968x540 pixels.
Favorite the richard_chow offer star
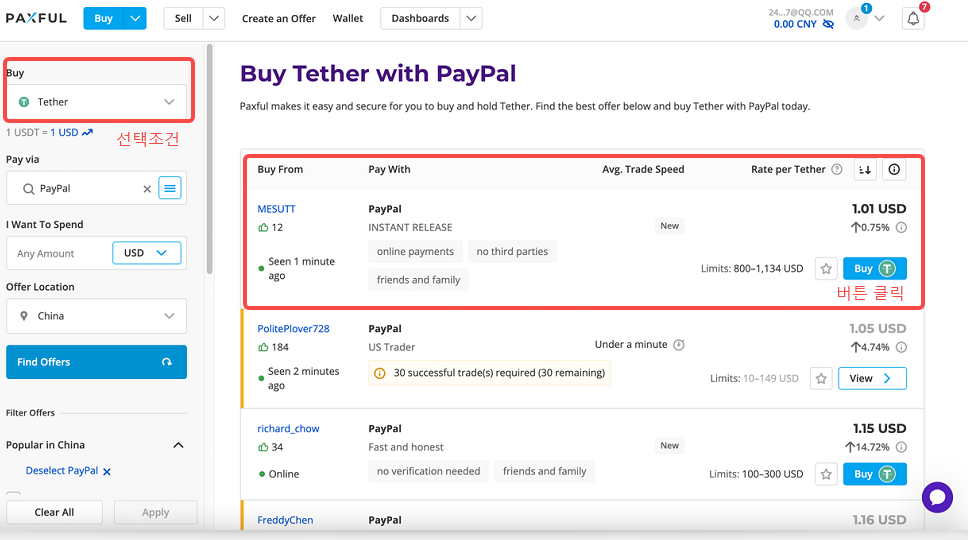826,474
